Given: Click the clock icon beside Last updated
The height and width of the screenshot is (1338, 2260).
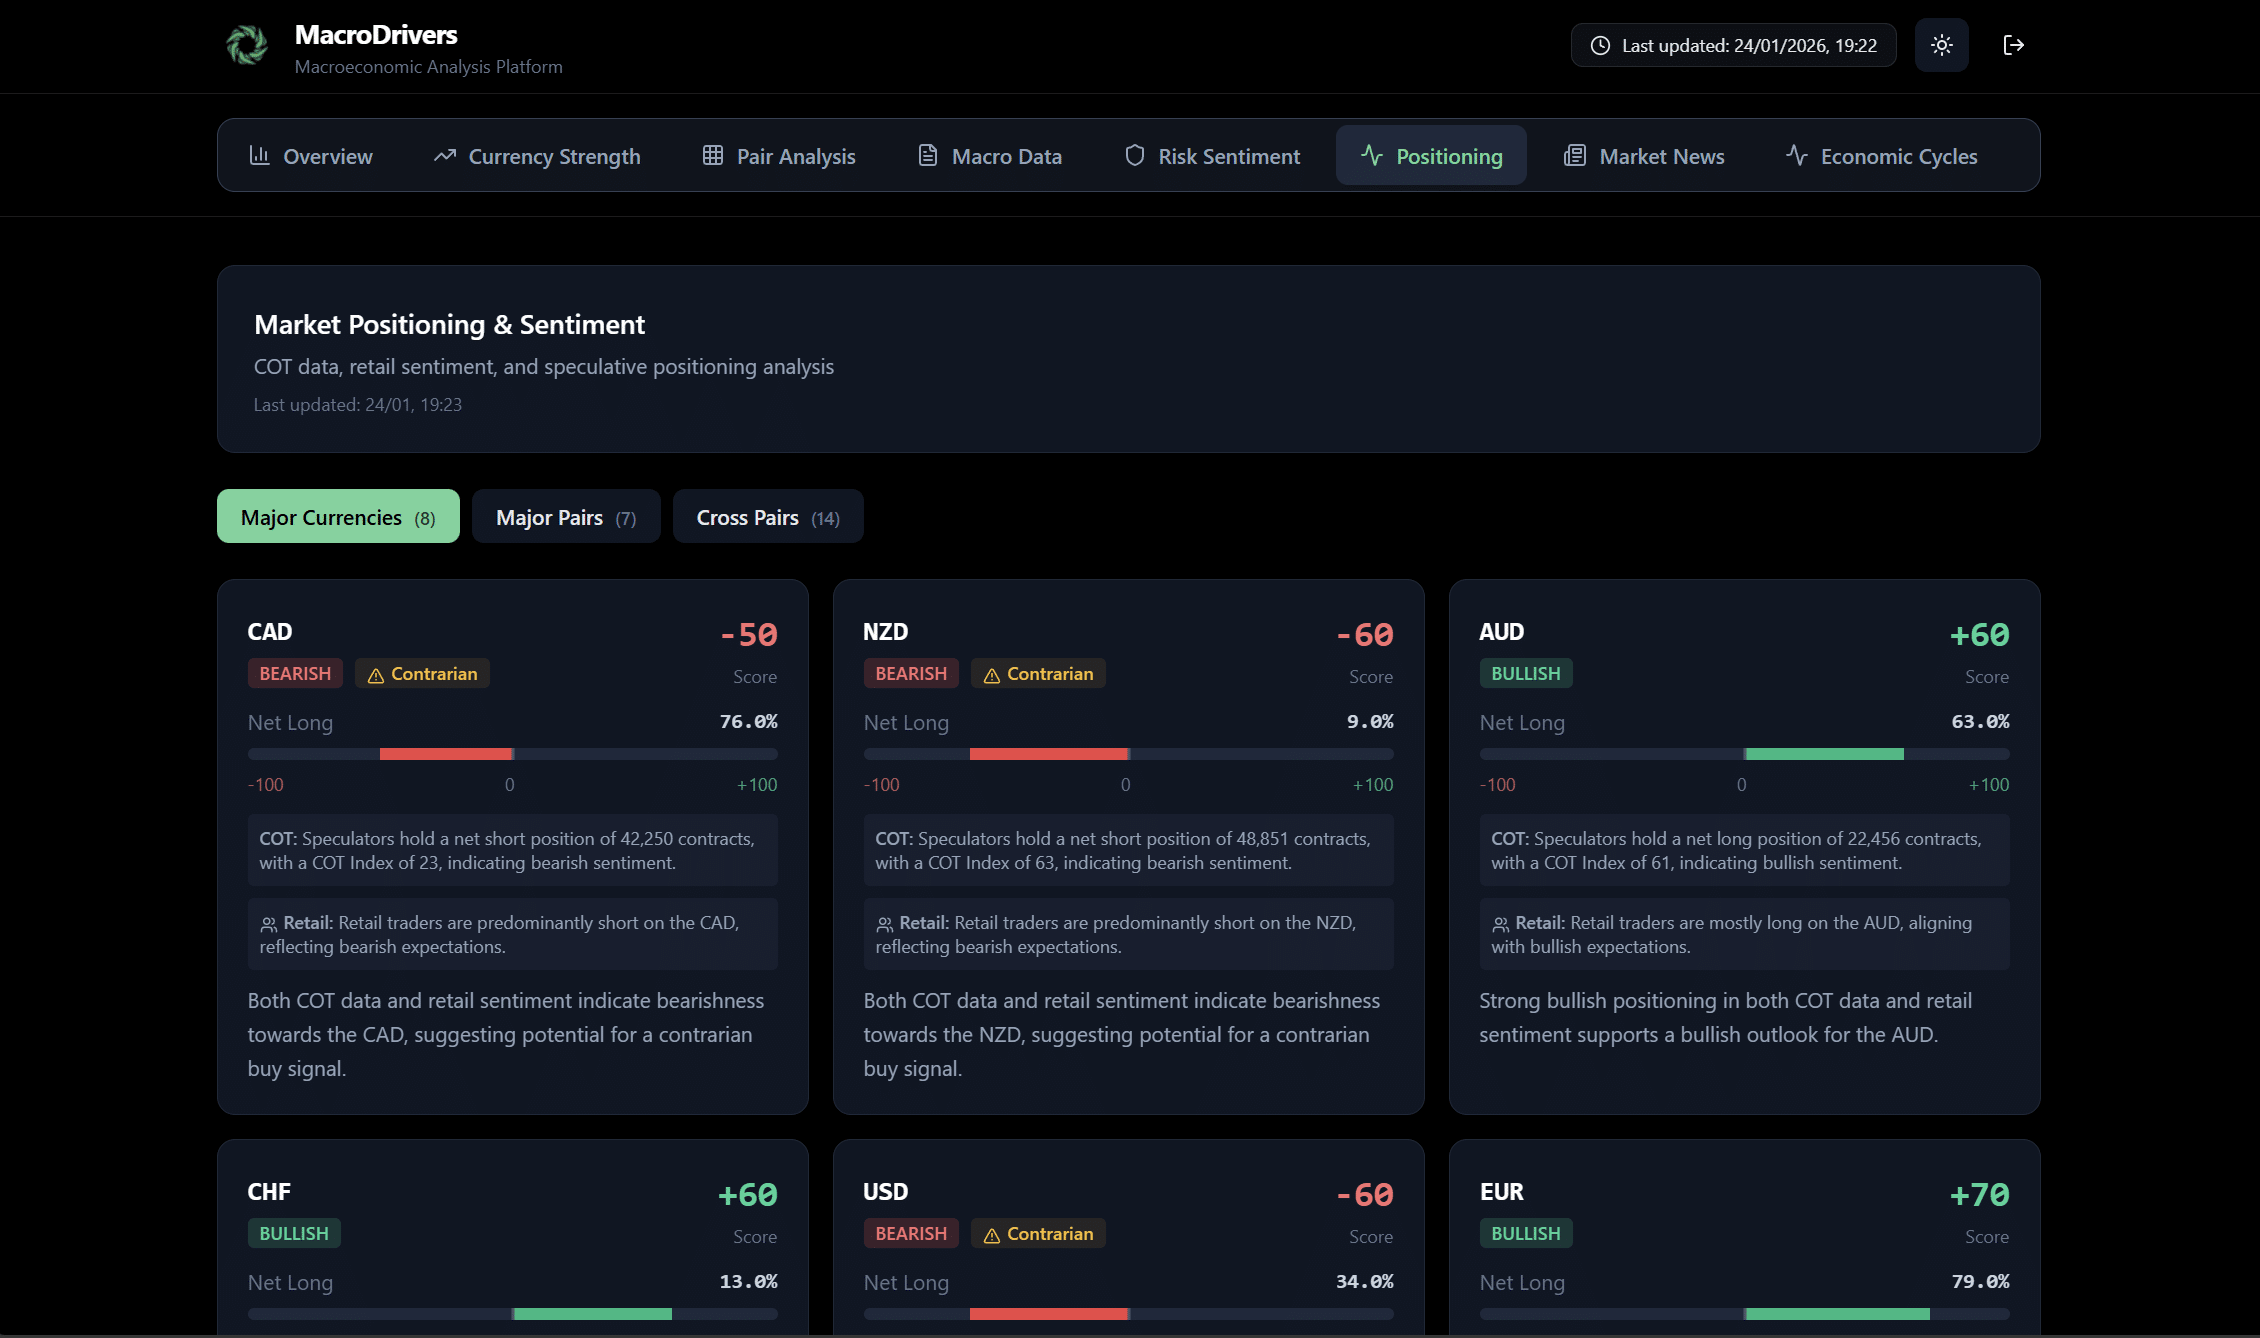Looking at the screenshot, I should click(x=1600, y=46).
